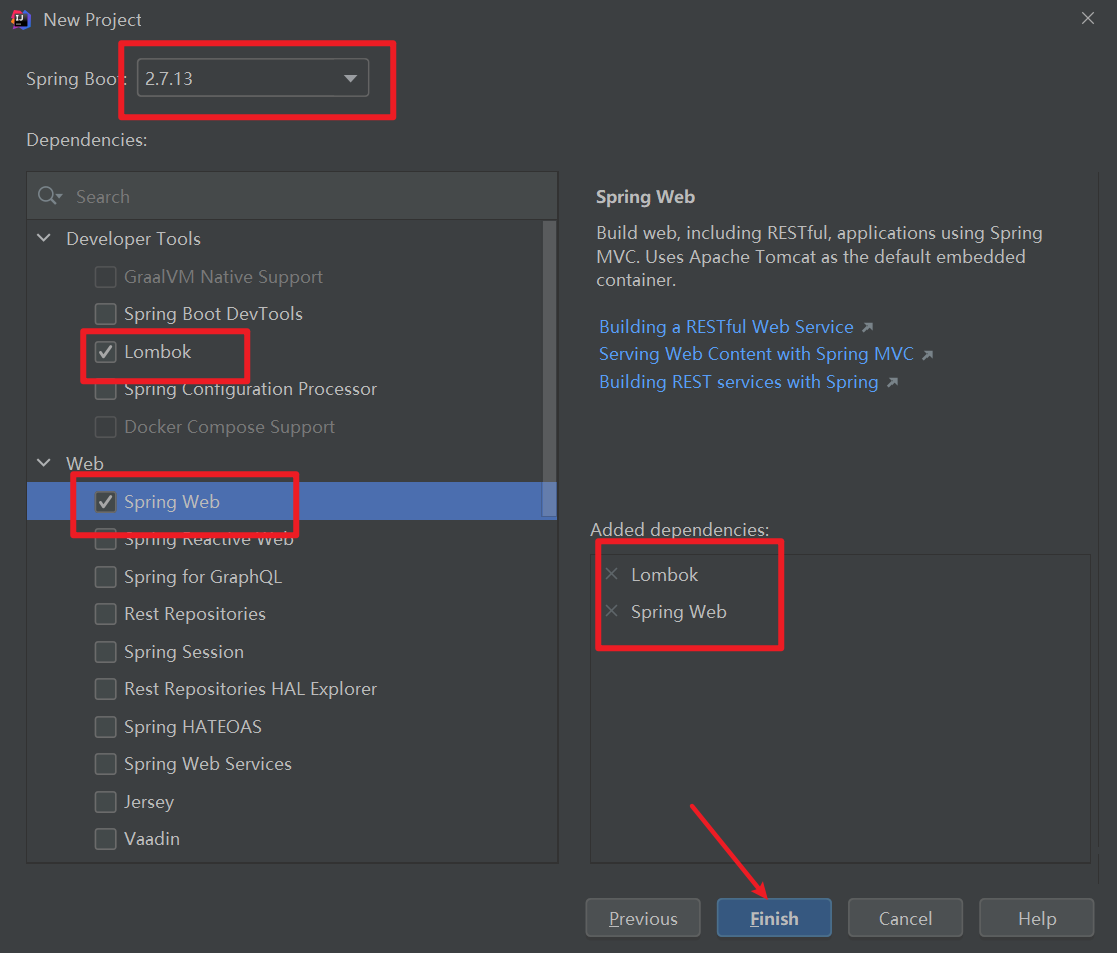
Task: Check Spring Web Services checkbox
Action: (105, 764)
